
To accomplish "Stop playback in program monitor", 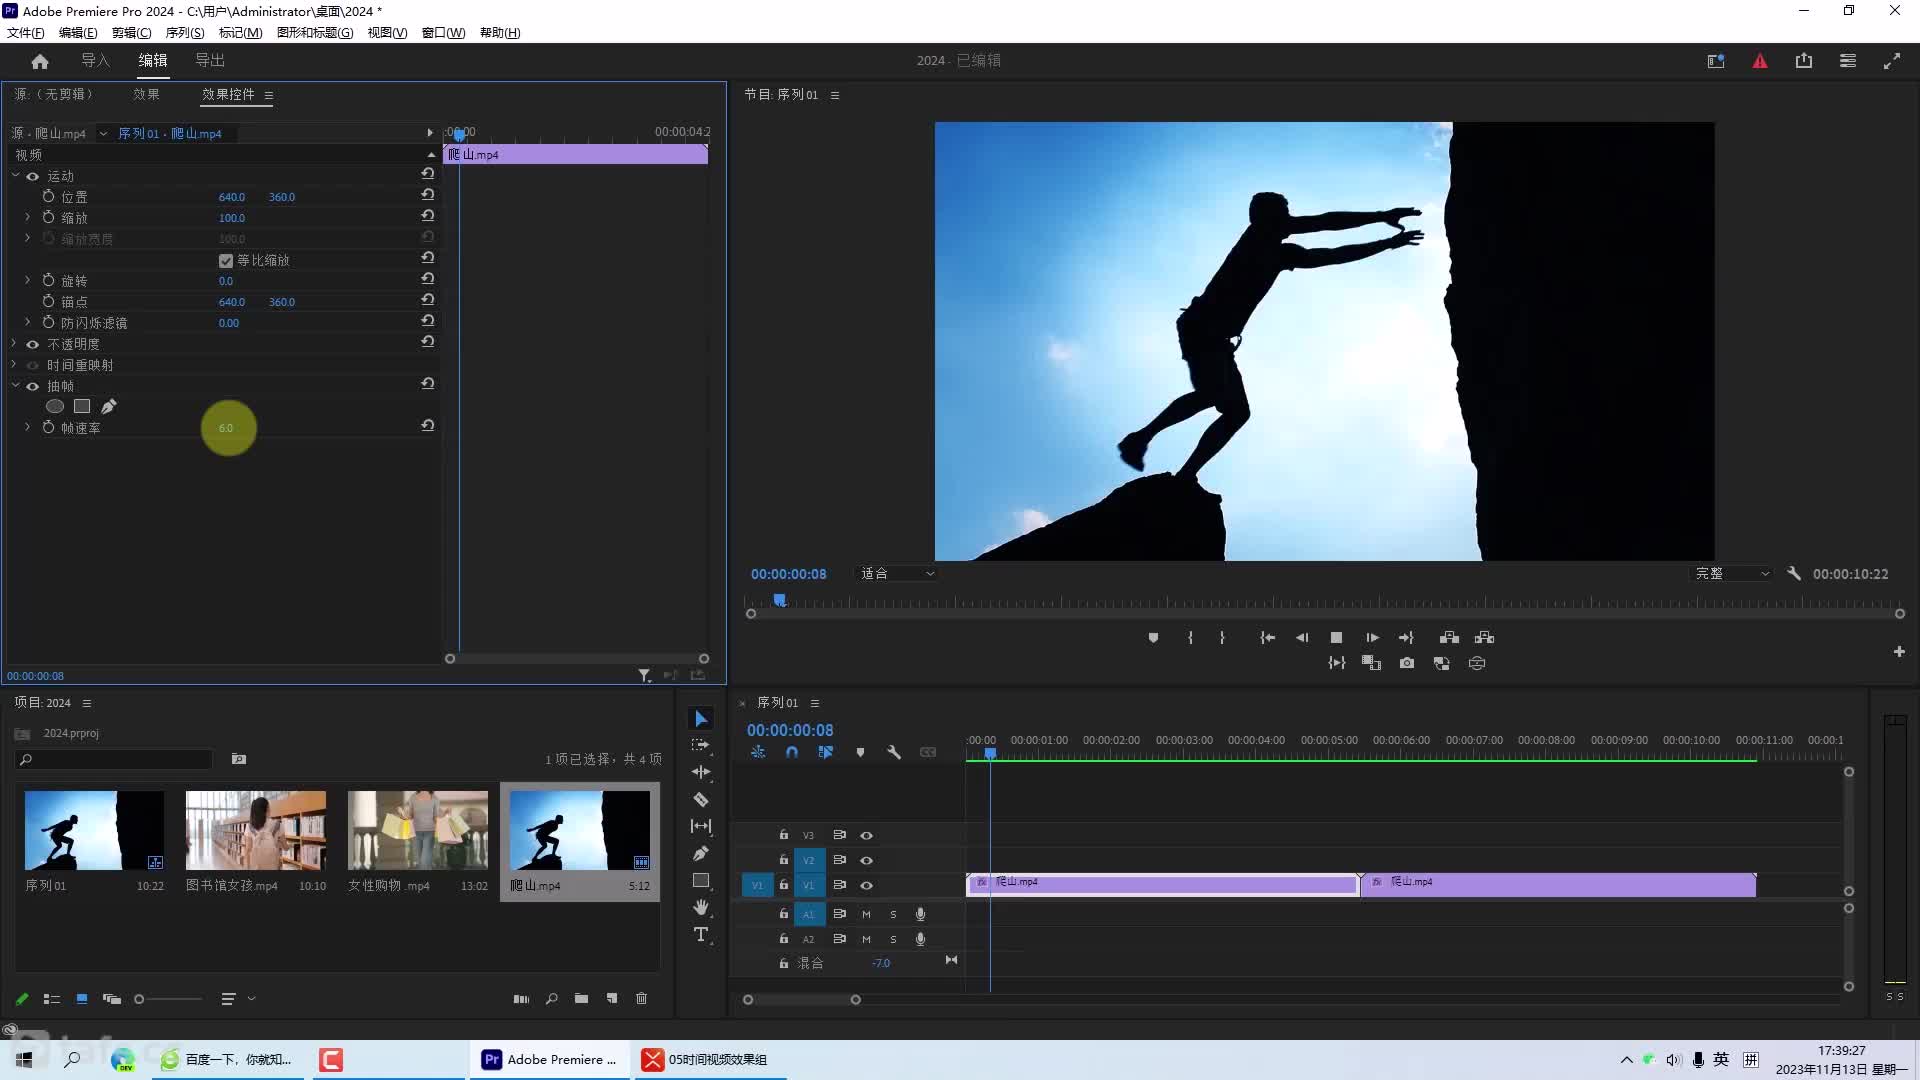I will point(1336,637).
